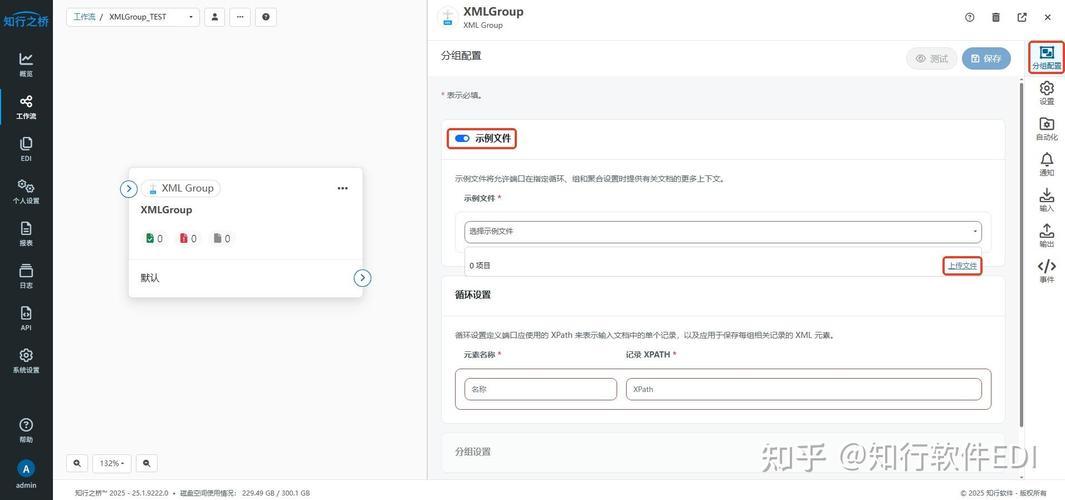
Task: Click the 默认 output label
Action: point(150,278)
